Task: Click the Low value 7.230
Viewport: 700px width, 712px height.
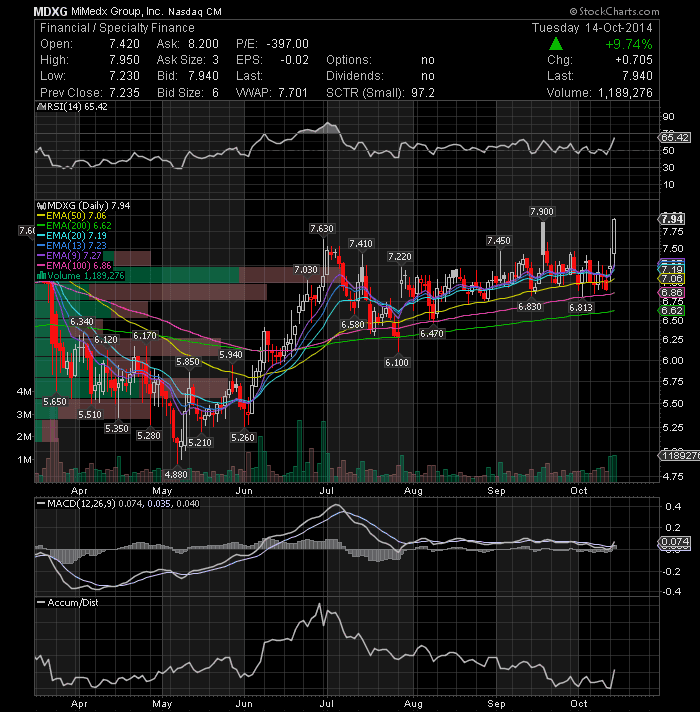Action: coord(124,76)
